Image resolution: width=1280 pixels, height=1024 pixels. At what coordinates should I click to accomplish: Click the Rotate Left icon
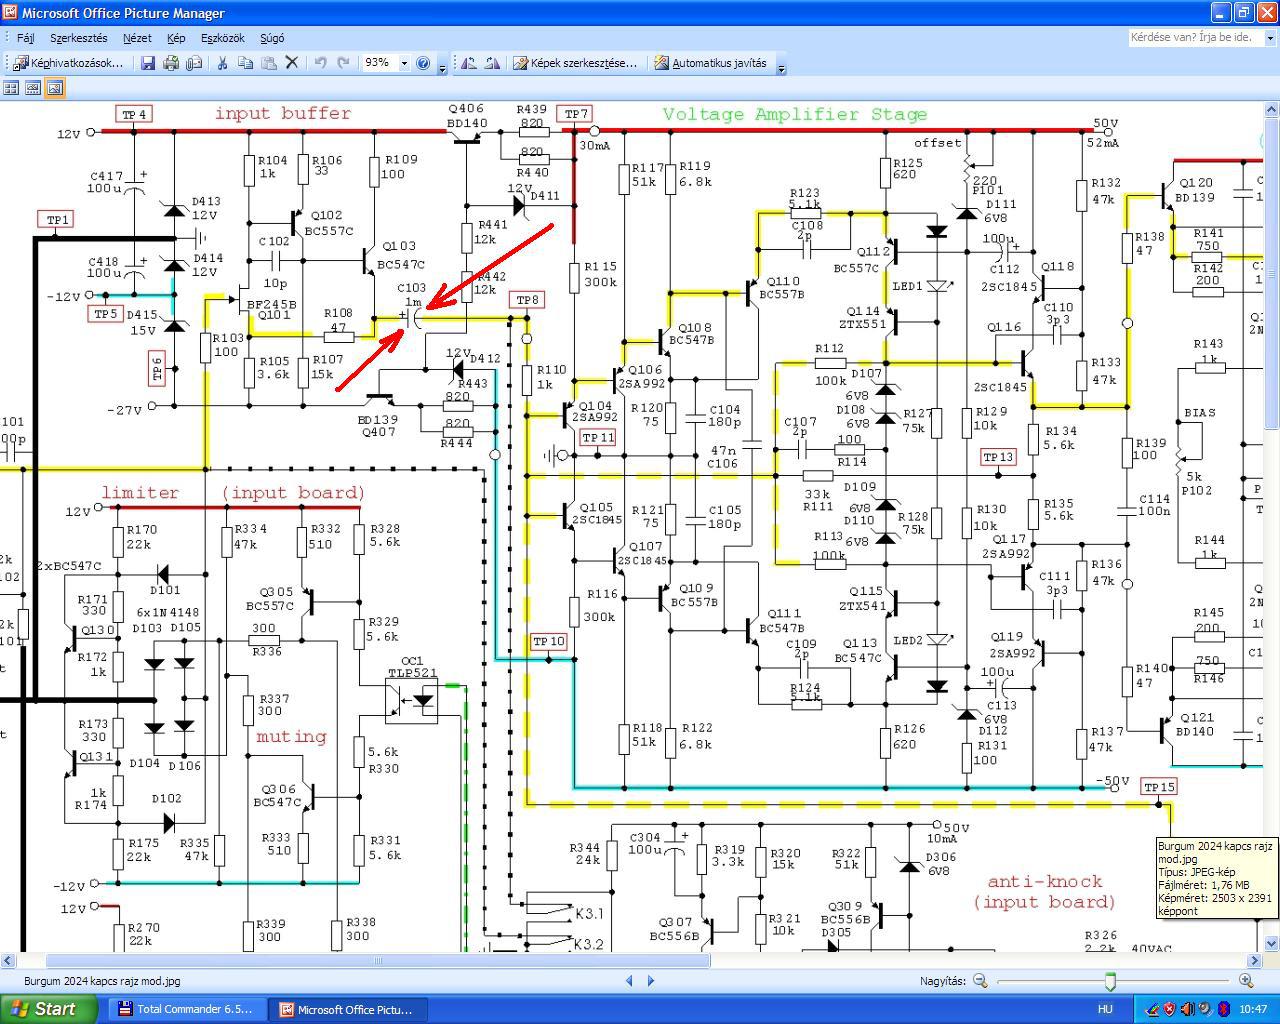click(468, 63)
